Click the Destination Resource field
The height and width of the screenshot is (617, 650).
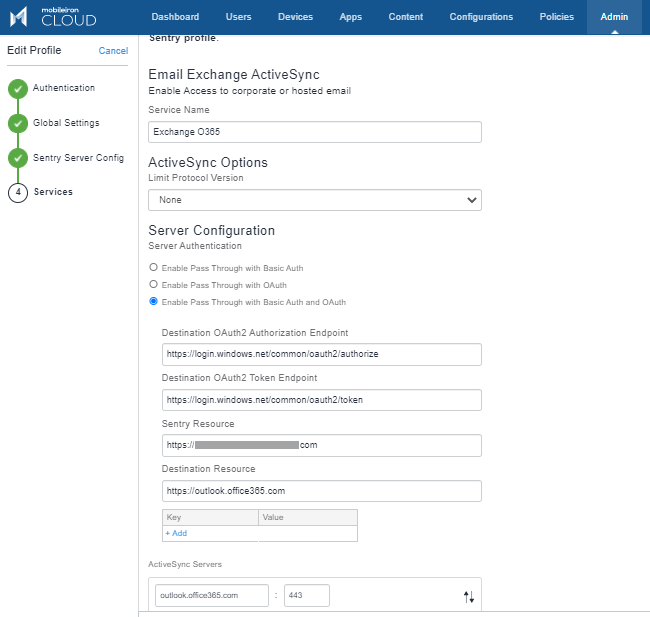click(x=322, y=491)
